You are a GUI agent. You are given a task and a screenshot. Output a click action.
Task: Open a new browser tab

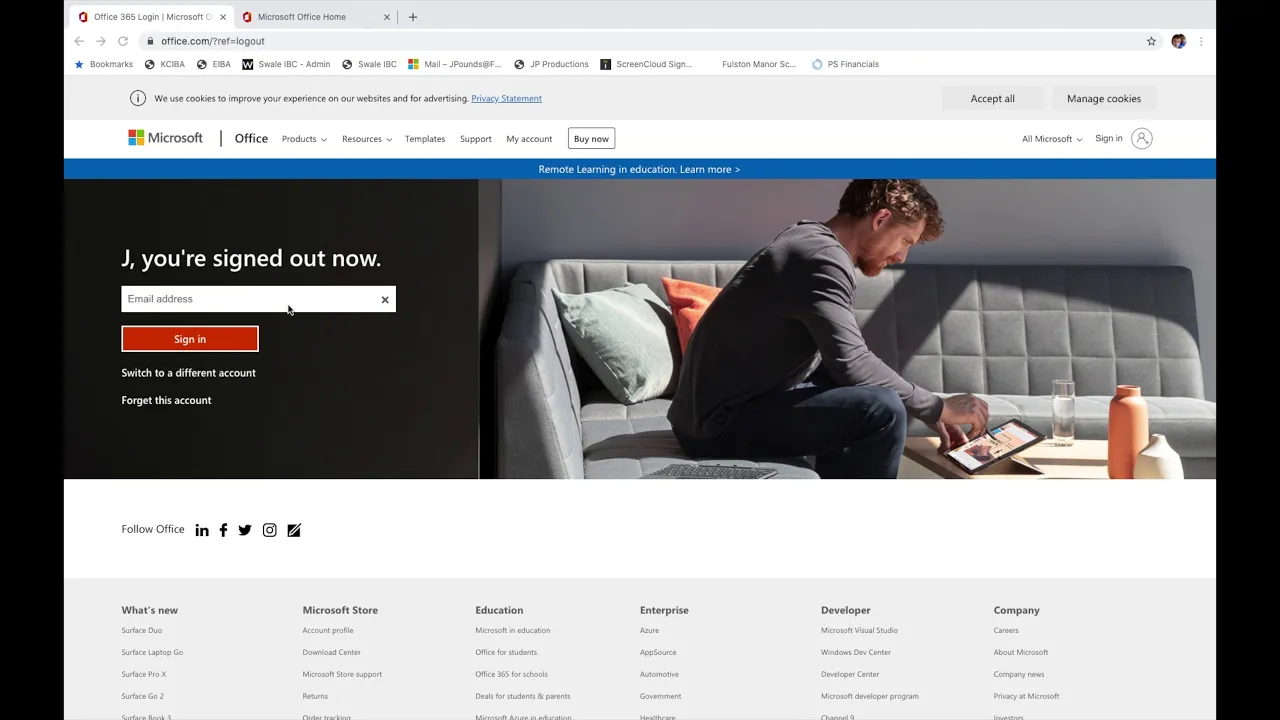413,17
